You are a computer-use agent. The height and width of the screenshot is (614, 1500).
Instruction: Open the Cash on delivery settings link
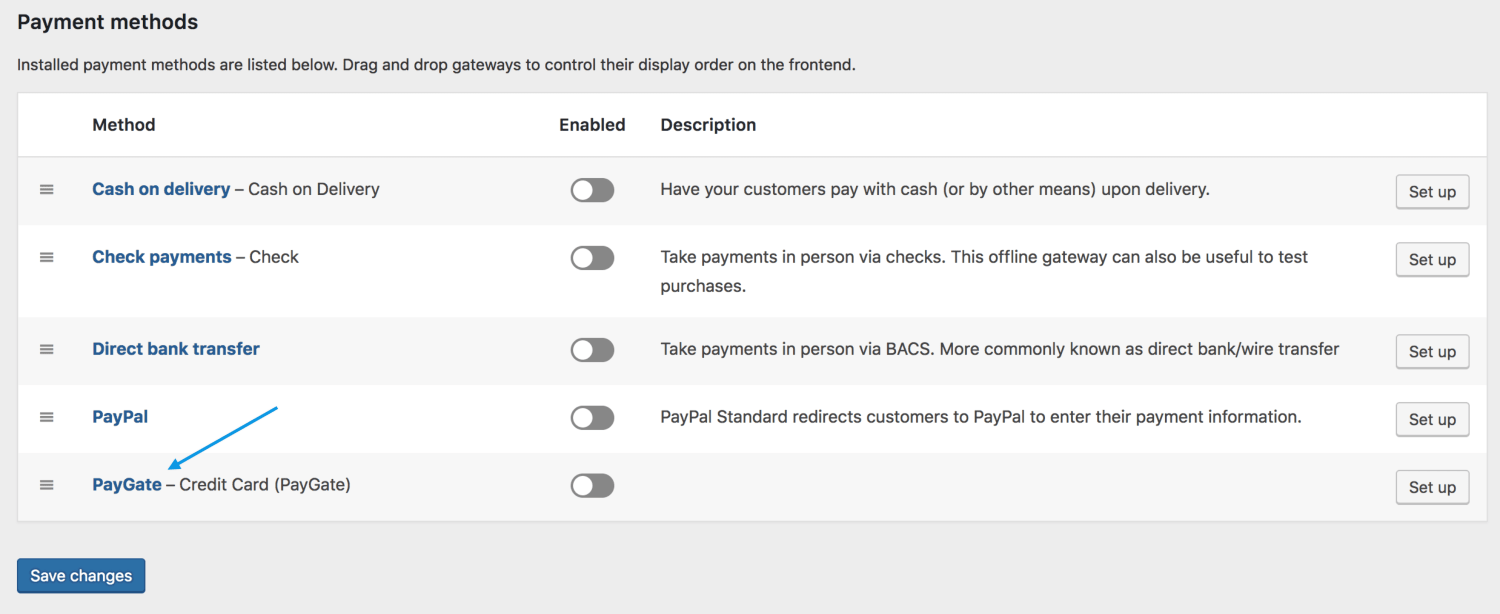point(161,188)
